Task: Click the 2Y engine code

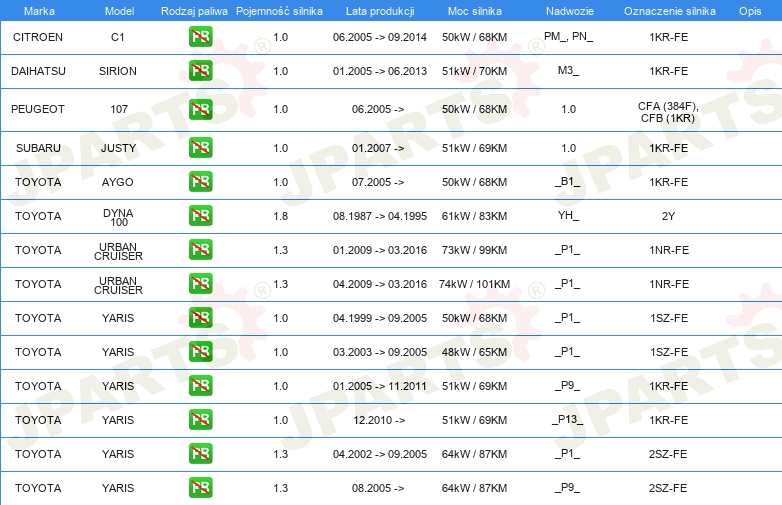Action: click(x=668, y=216)
